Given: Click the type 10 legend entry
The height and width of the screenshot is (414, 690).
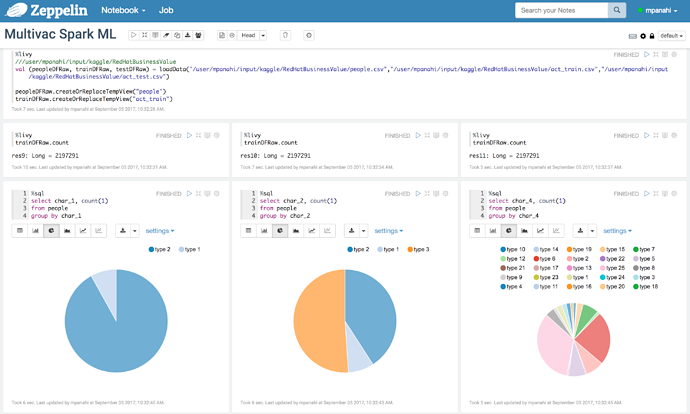Looking at the screenshot, I should click(513, 249).
